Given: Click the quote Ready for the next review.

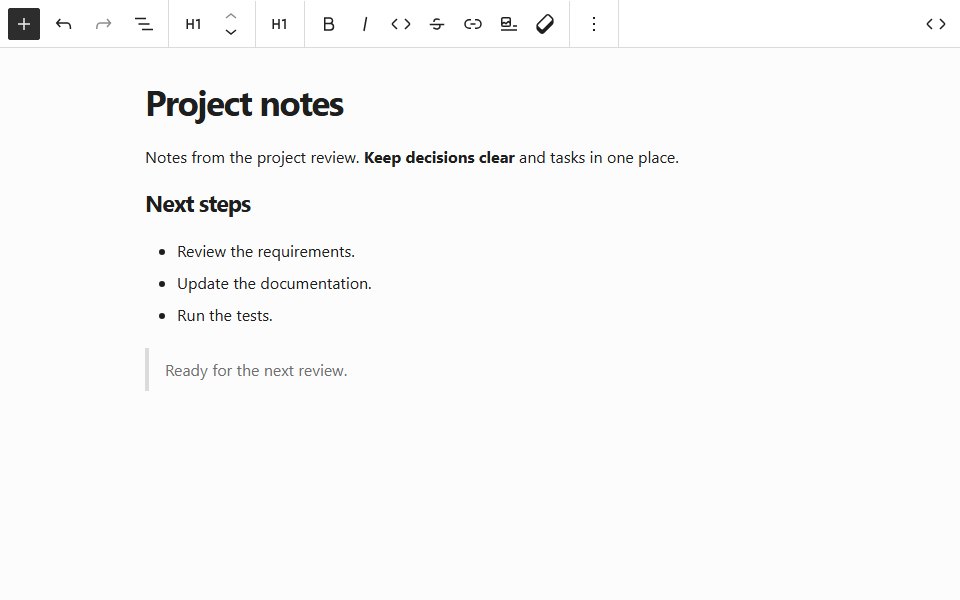Looking at the screenshot, I should point(256,370).
